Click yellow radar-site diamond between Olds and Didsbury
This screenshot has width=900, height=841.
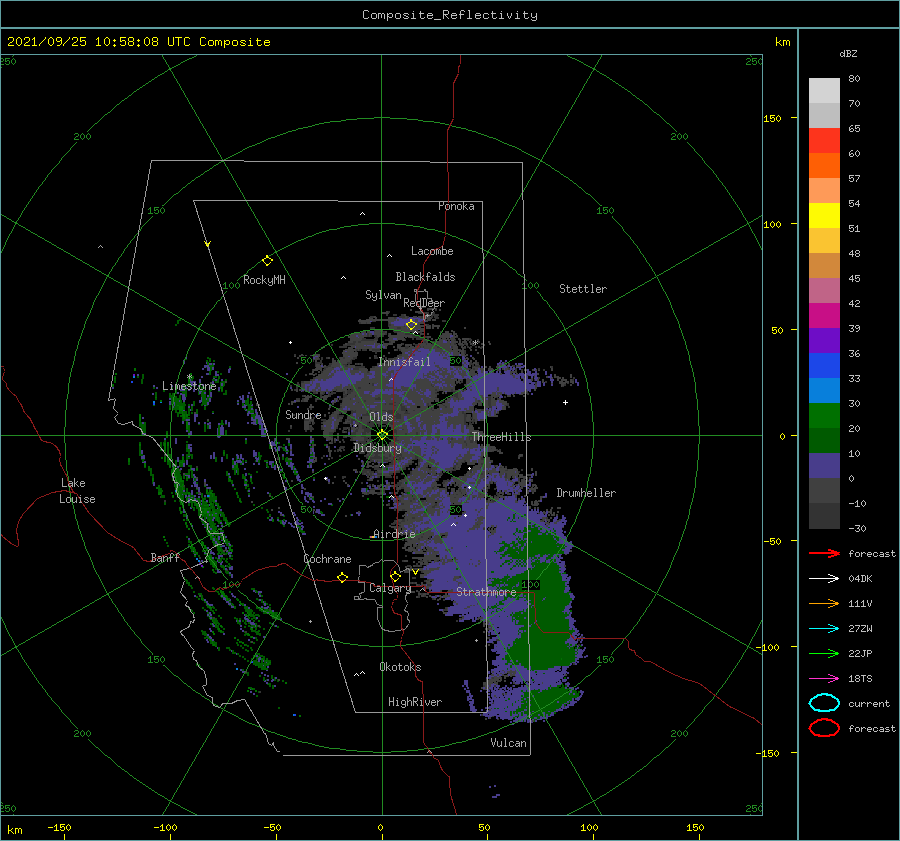click(382, 435)
